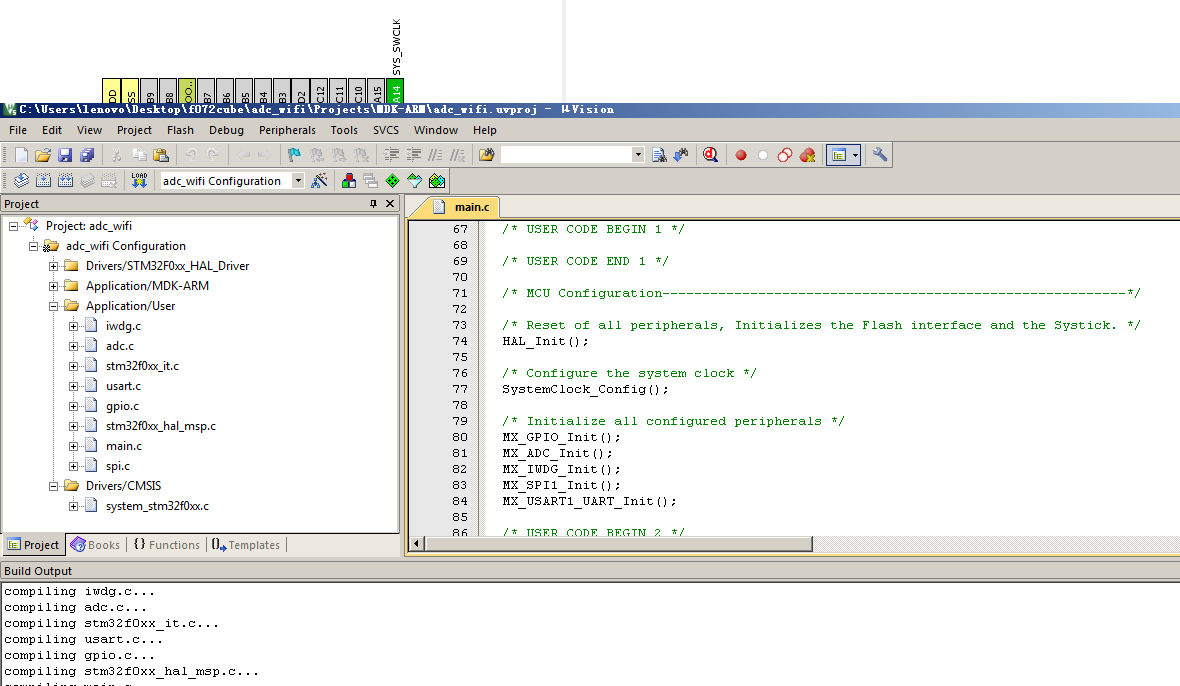Screen dimensions: 1180x686
Task: Download to flash with LOAD icon
Action: coord(139,181)
